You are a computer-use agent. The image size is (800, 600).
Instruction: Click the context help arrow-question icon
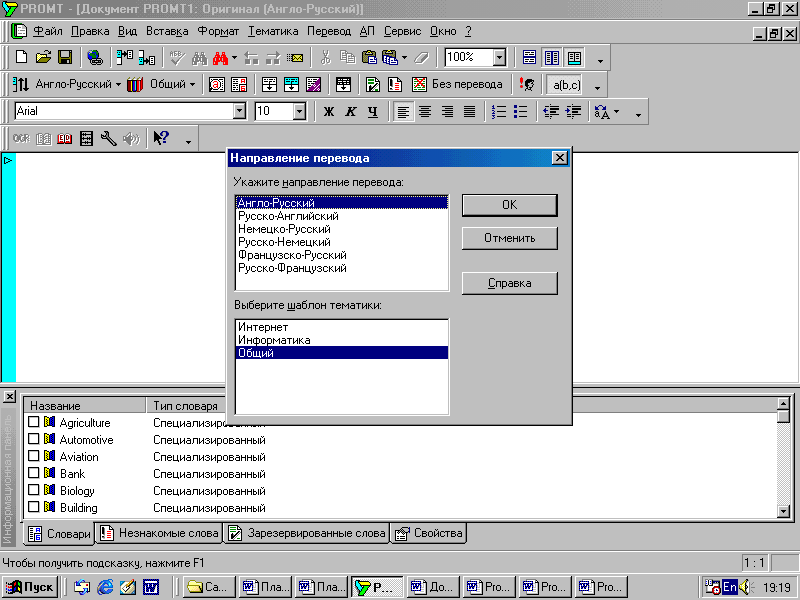coord(161,138)
